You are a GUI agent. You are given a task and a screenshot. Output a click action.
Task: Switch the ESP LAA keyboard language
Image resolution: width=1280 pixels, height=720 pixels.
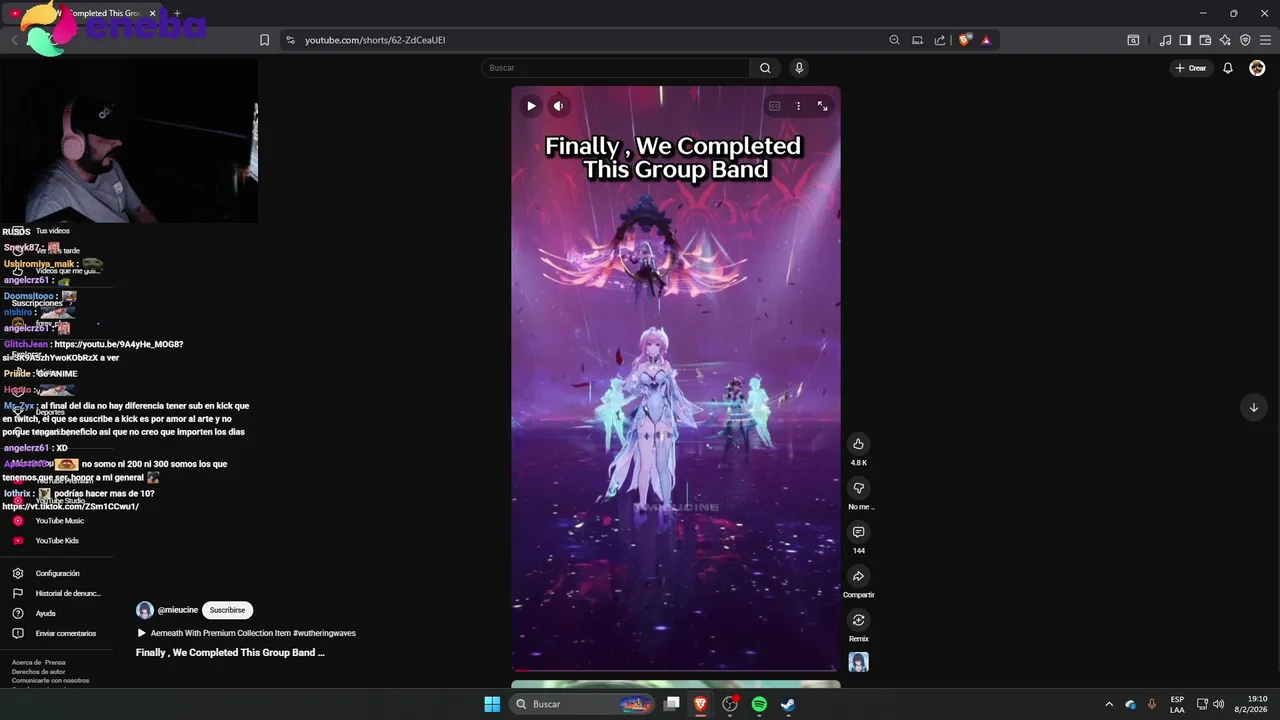(1177, 704)
